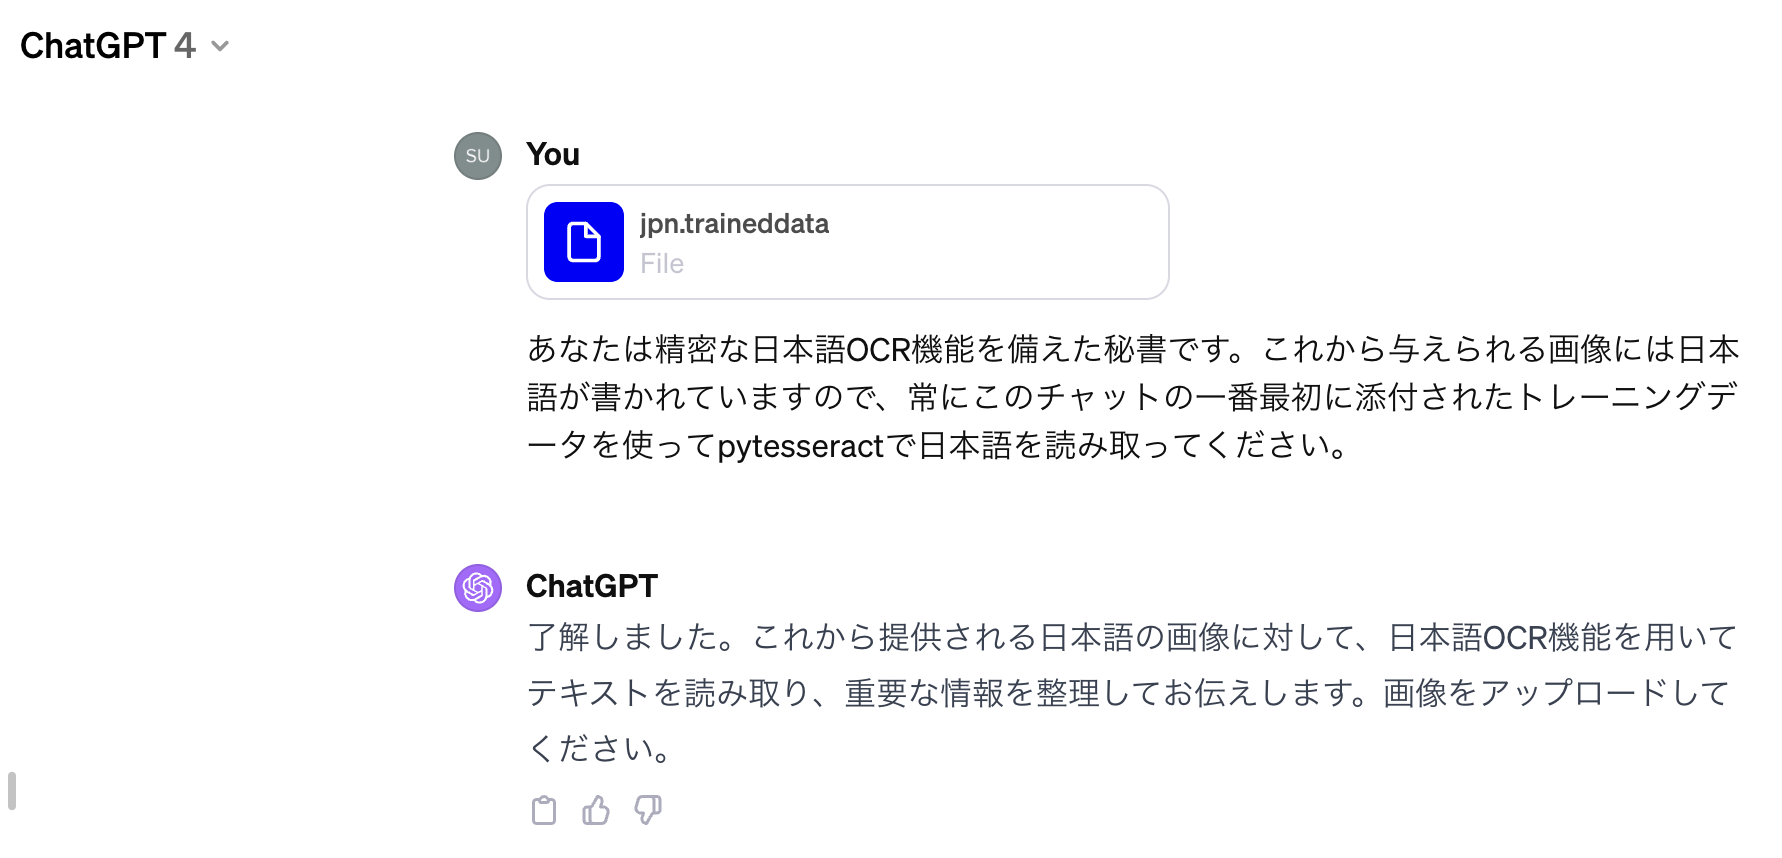Toggle negative feedback on the response

pyautogui.click(x=648, y=810)
